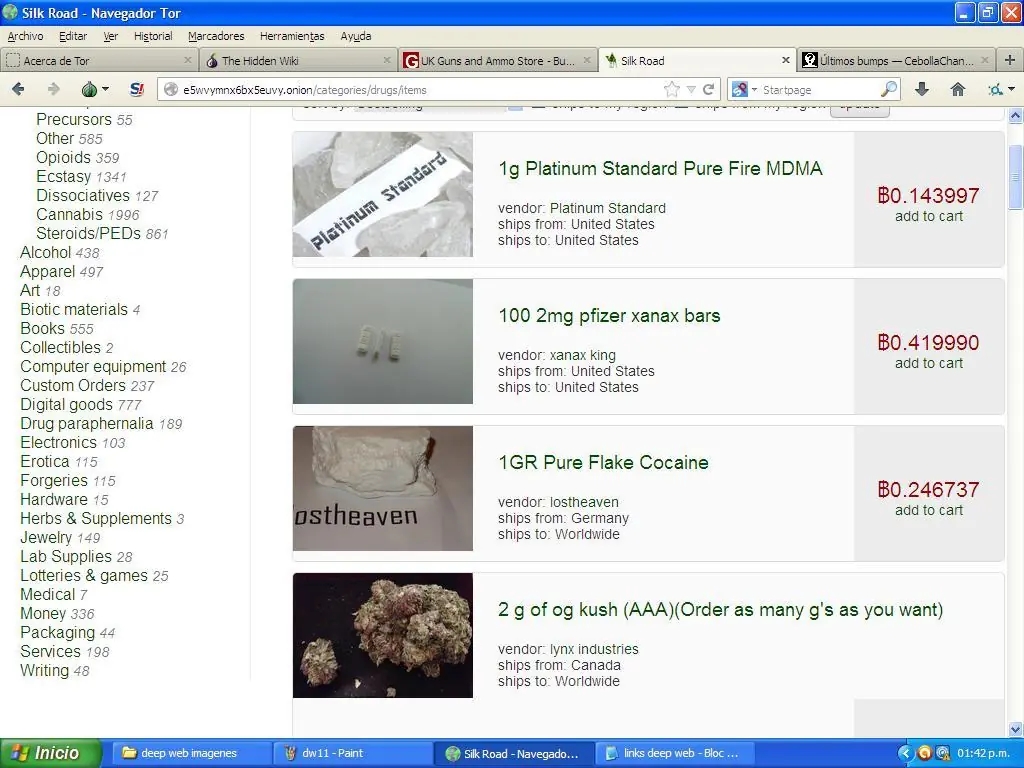Click the lostheaven cocaine product thumbnail
Screen dimensions: 1024x768
383,488
